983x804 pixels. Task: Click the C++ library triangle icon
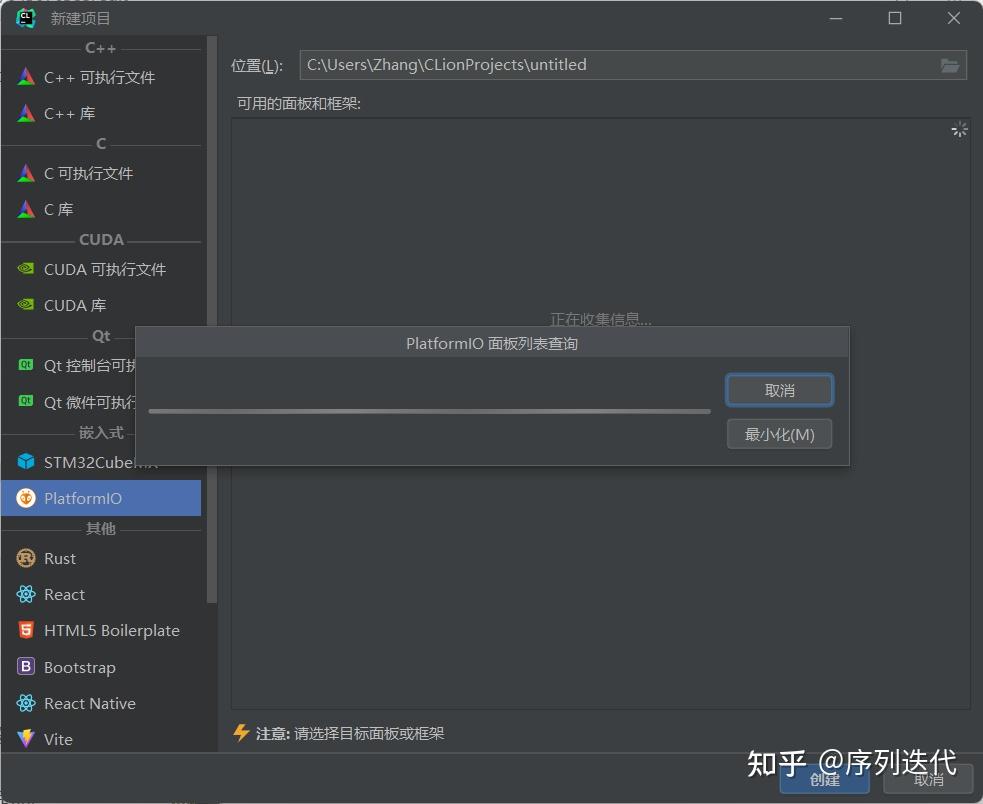point(26,113)
